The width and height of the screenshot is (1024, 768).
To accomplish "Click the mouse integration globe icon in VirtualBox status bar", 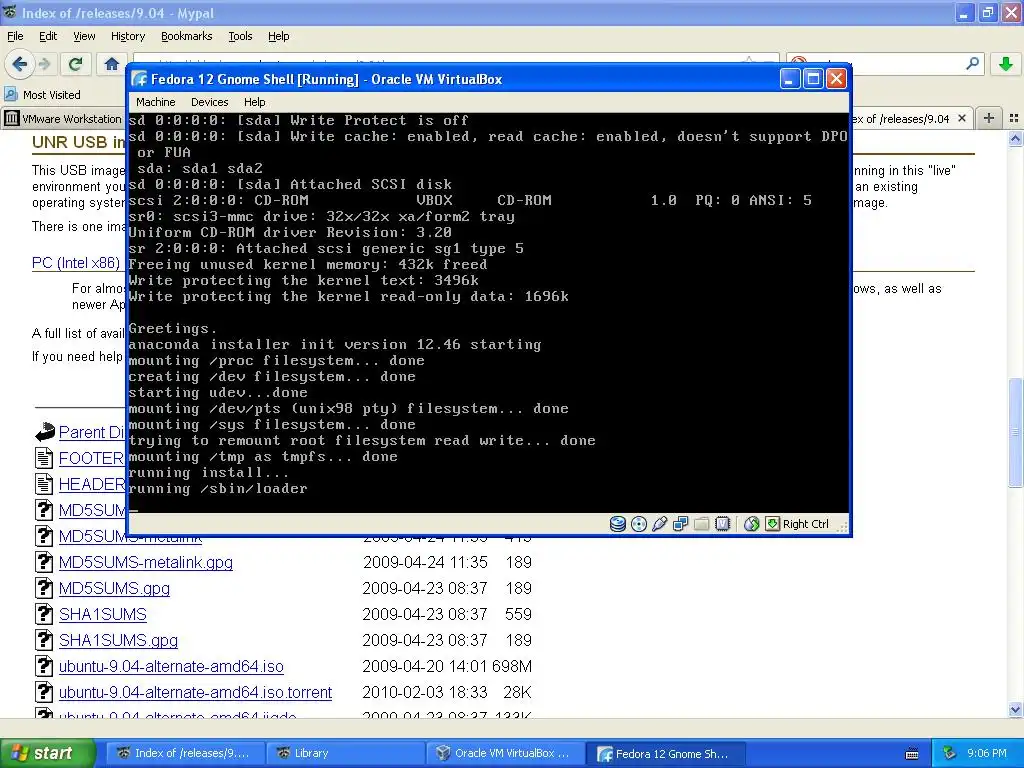I will [x=751, y=524].
